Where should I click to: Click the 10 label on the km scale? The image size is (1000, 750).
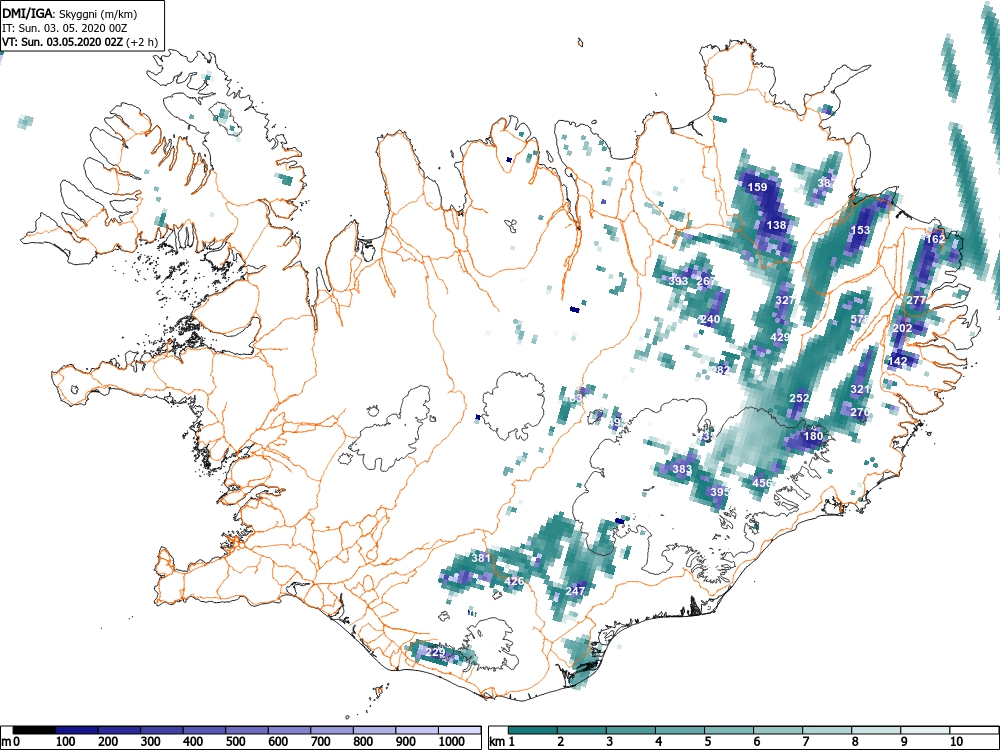(955, 742)
